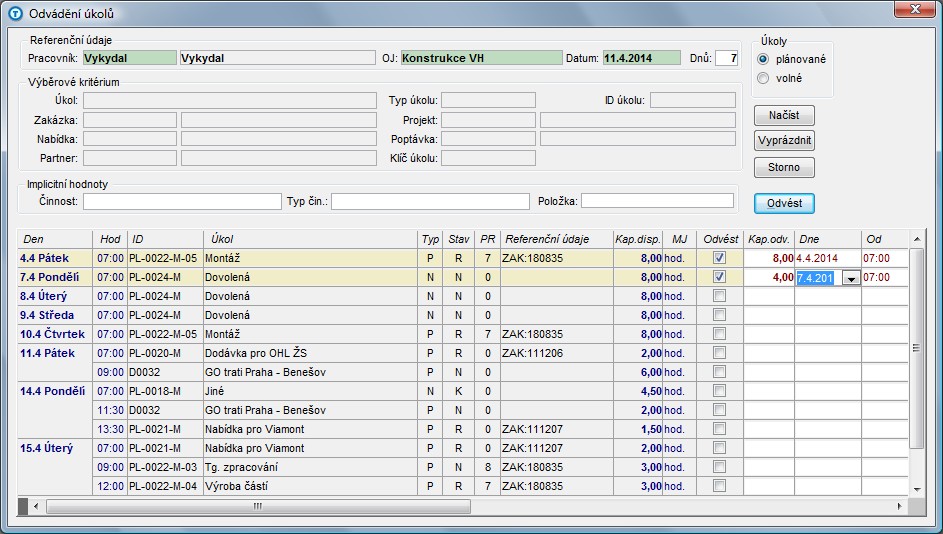
Task: Check Odvést for Výroba částí row
Action: pos(719,486)
